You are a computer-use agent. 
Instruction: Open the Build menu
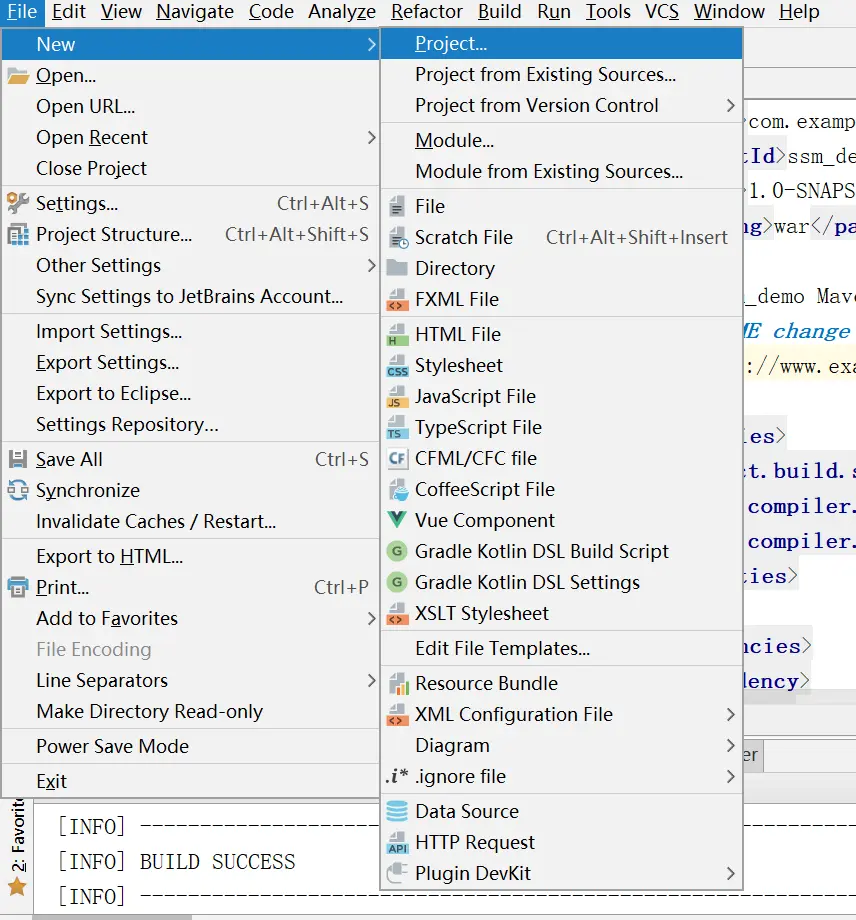(499, 12)
